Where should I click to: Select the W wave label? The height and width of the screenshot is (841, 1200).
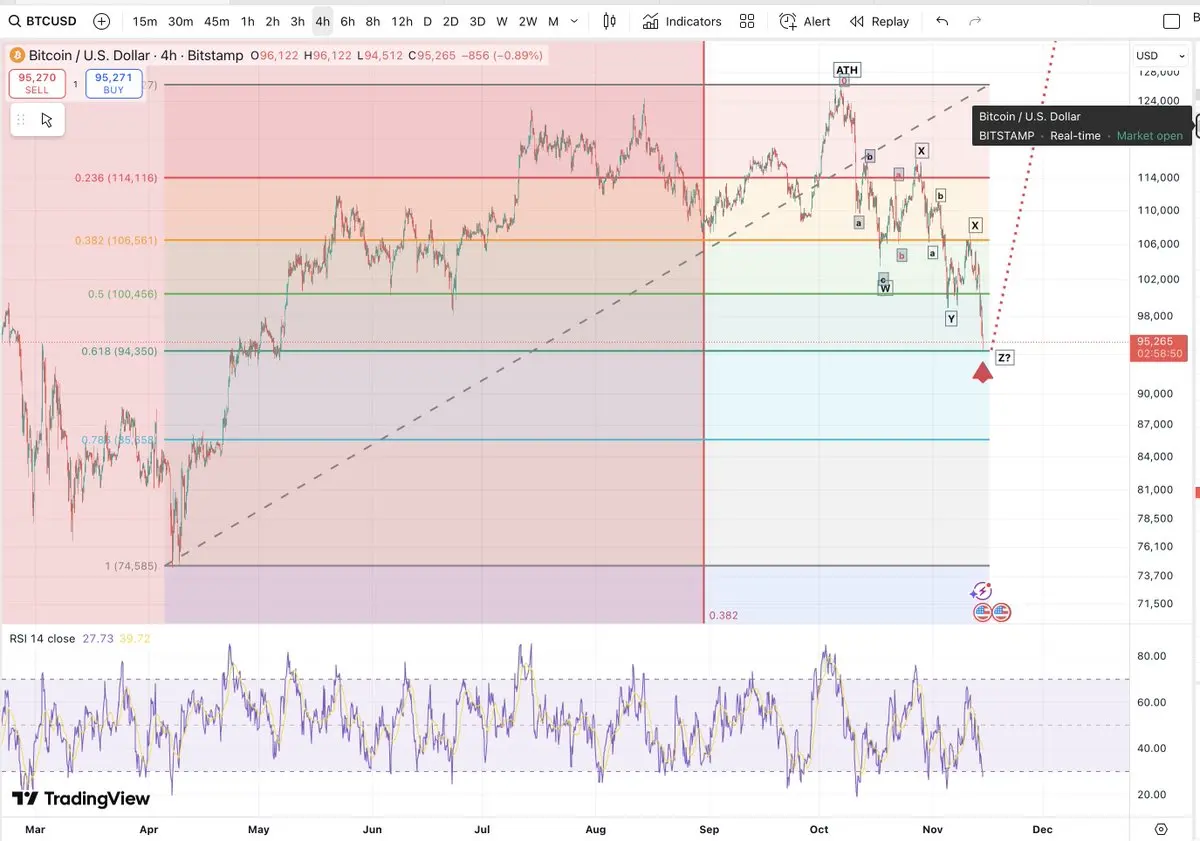[x=886, y=288]
